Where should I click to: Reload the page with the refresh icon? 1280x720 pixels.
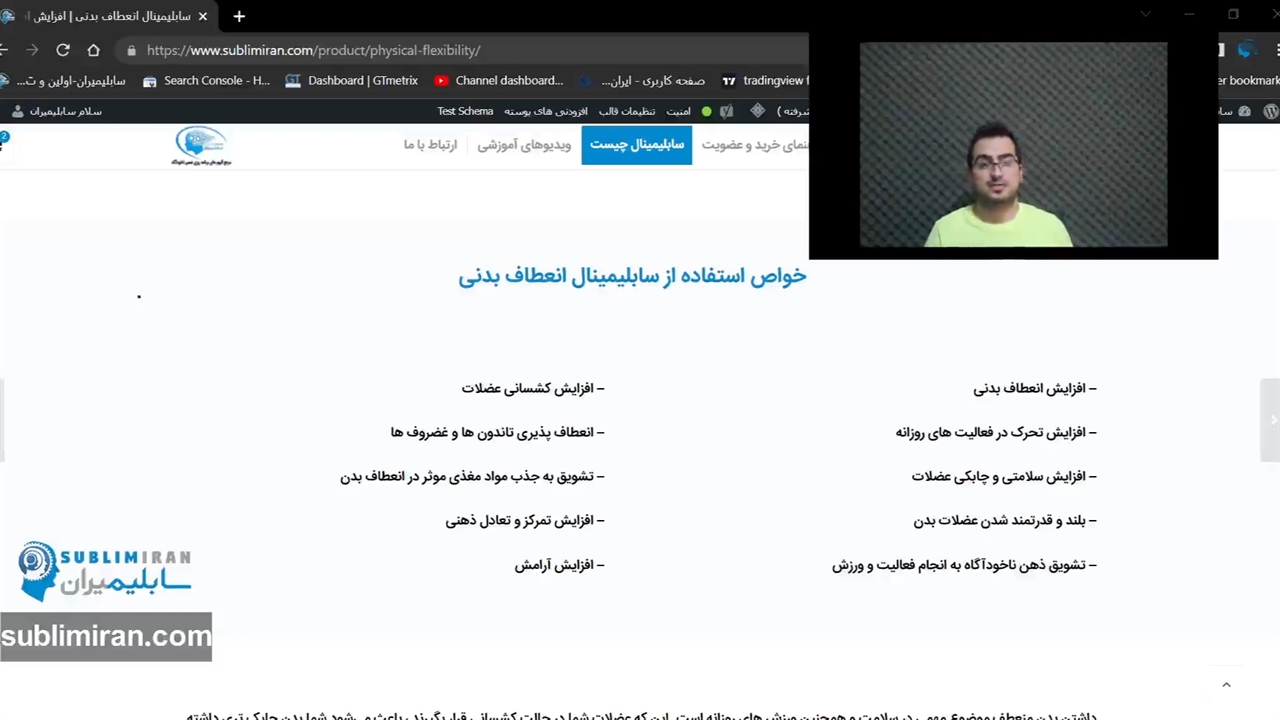click(x=63, y=50)
